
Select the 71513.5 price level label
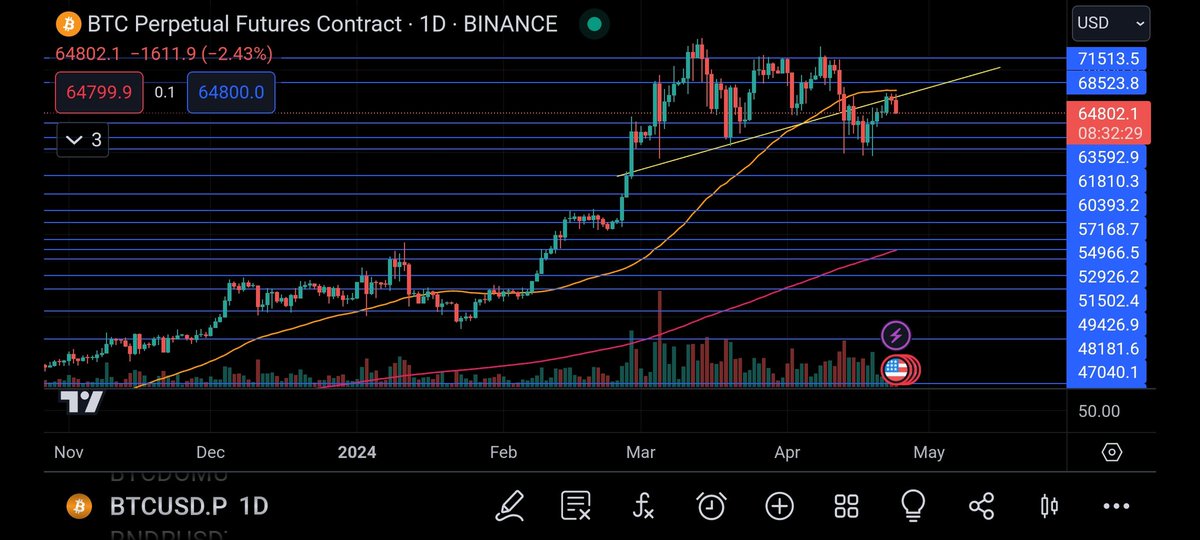[1107, 59]
